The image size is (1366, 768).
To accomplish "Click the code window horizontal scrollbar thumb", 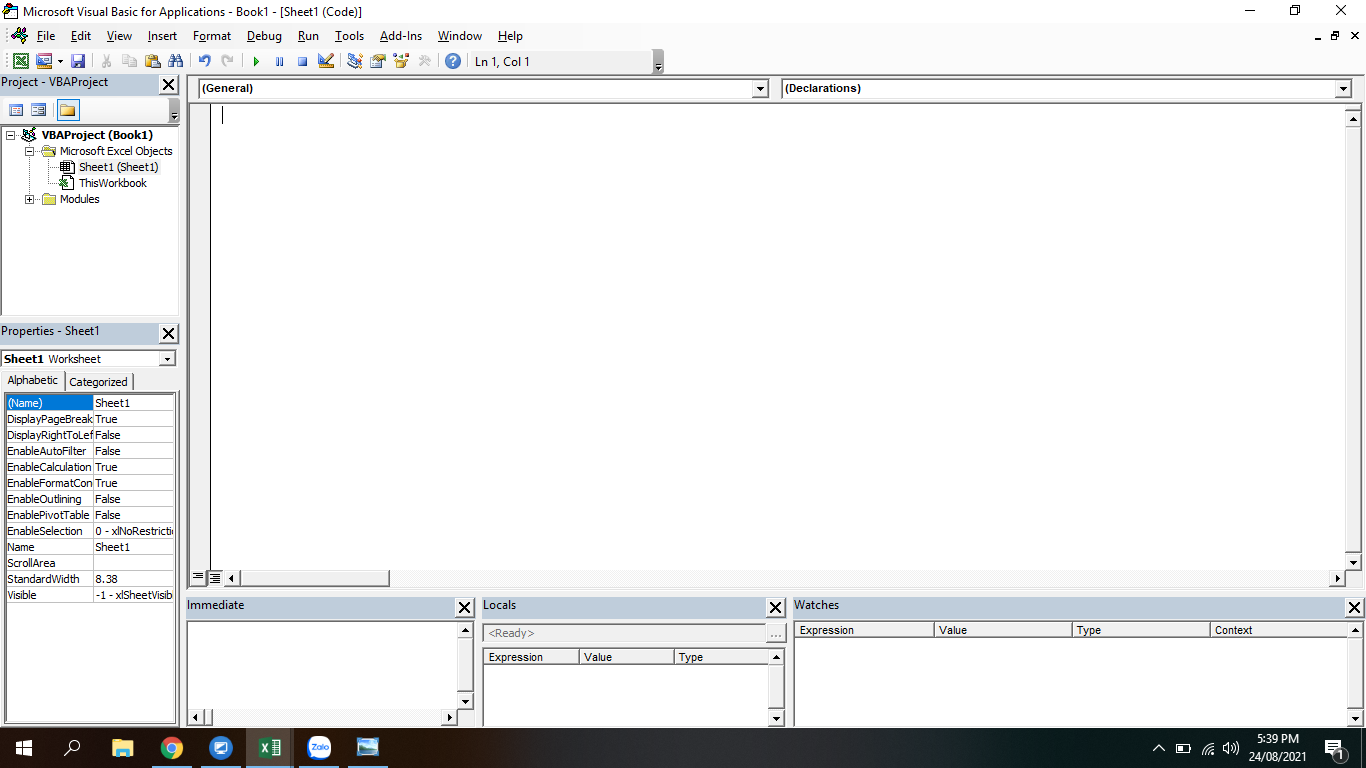I will tap(315, 578).
